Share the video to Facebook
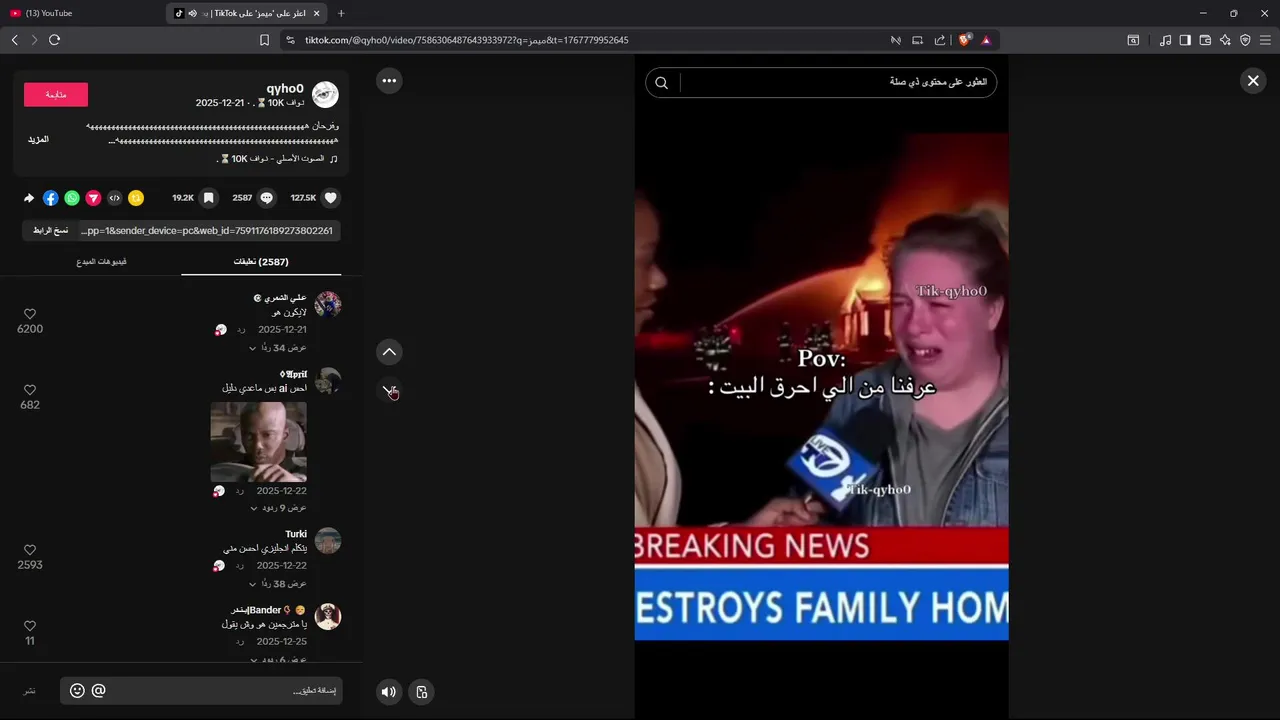 click(x=50, y=198)
